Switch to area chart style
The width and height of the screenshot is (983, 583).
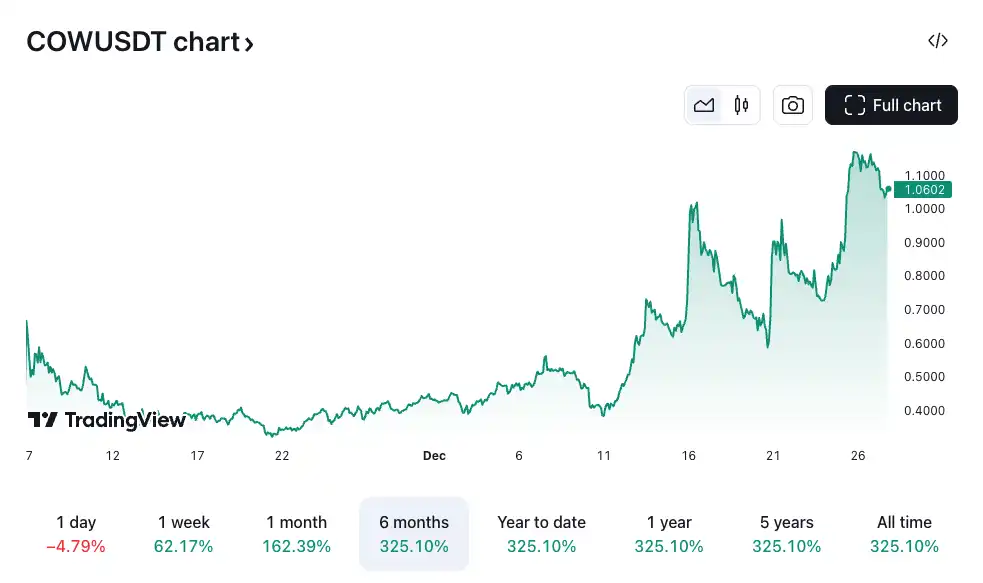point(704,105)
